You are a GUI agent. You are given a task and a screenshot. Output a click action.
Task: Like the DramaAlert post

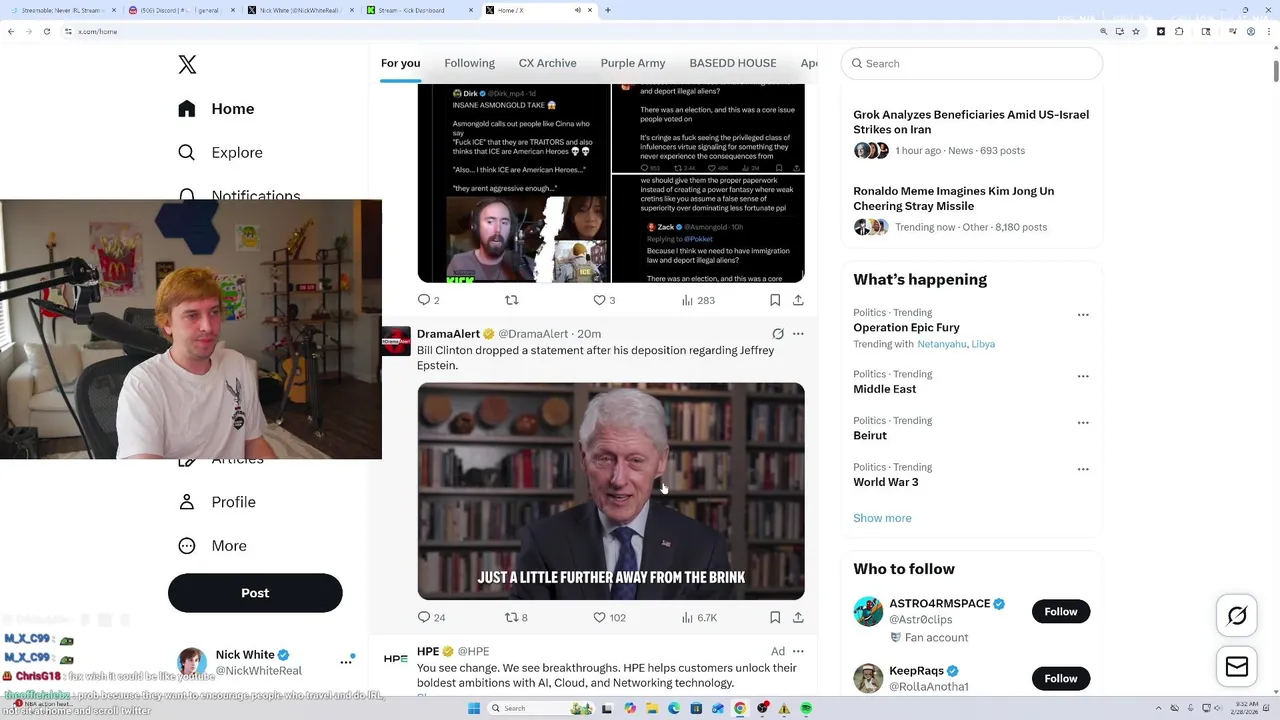click(x=609, y=617)
